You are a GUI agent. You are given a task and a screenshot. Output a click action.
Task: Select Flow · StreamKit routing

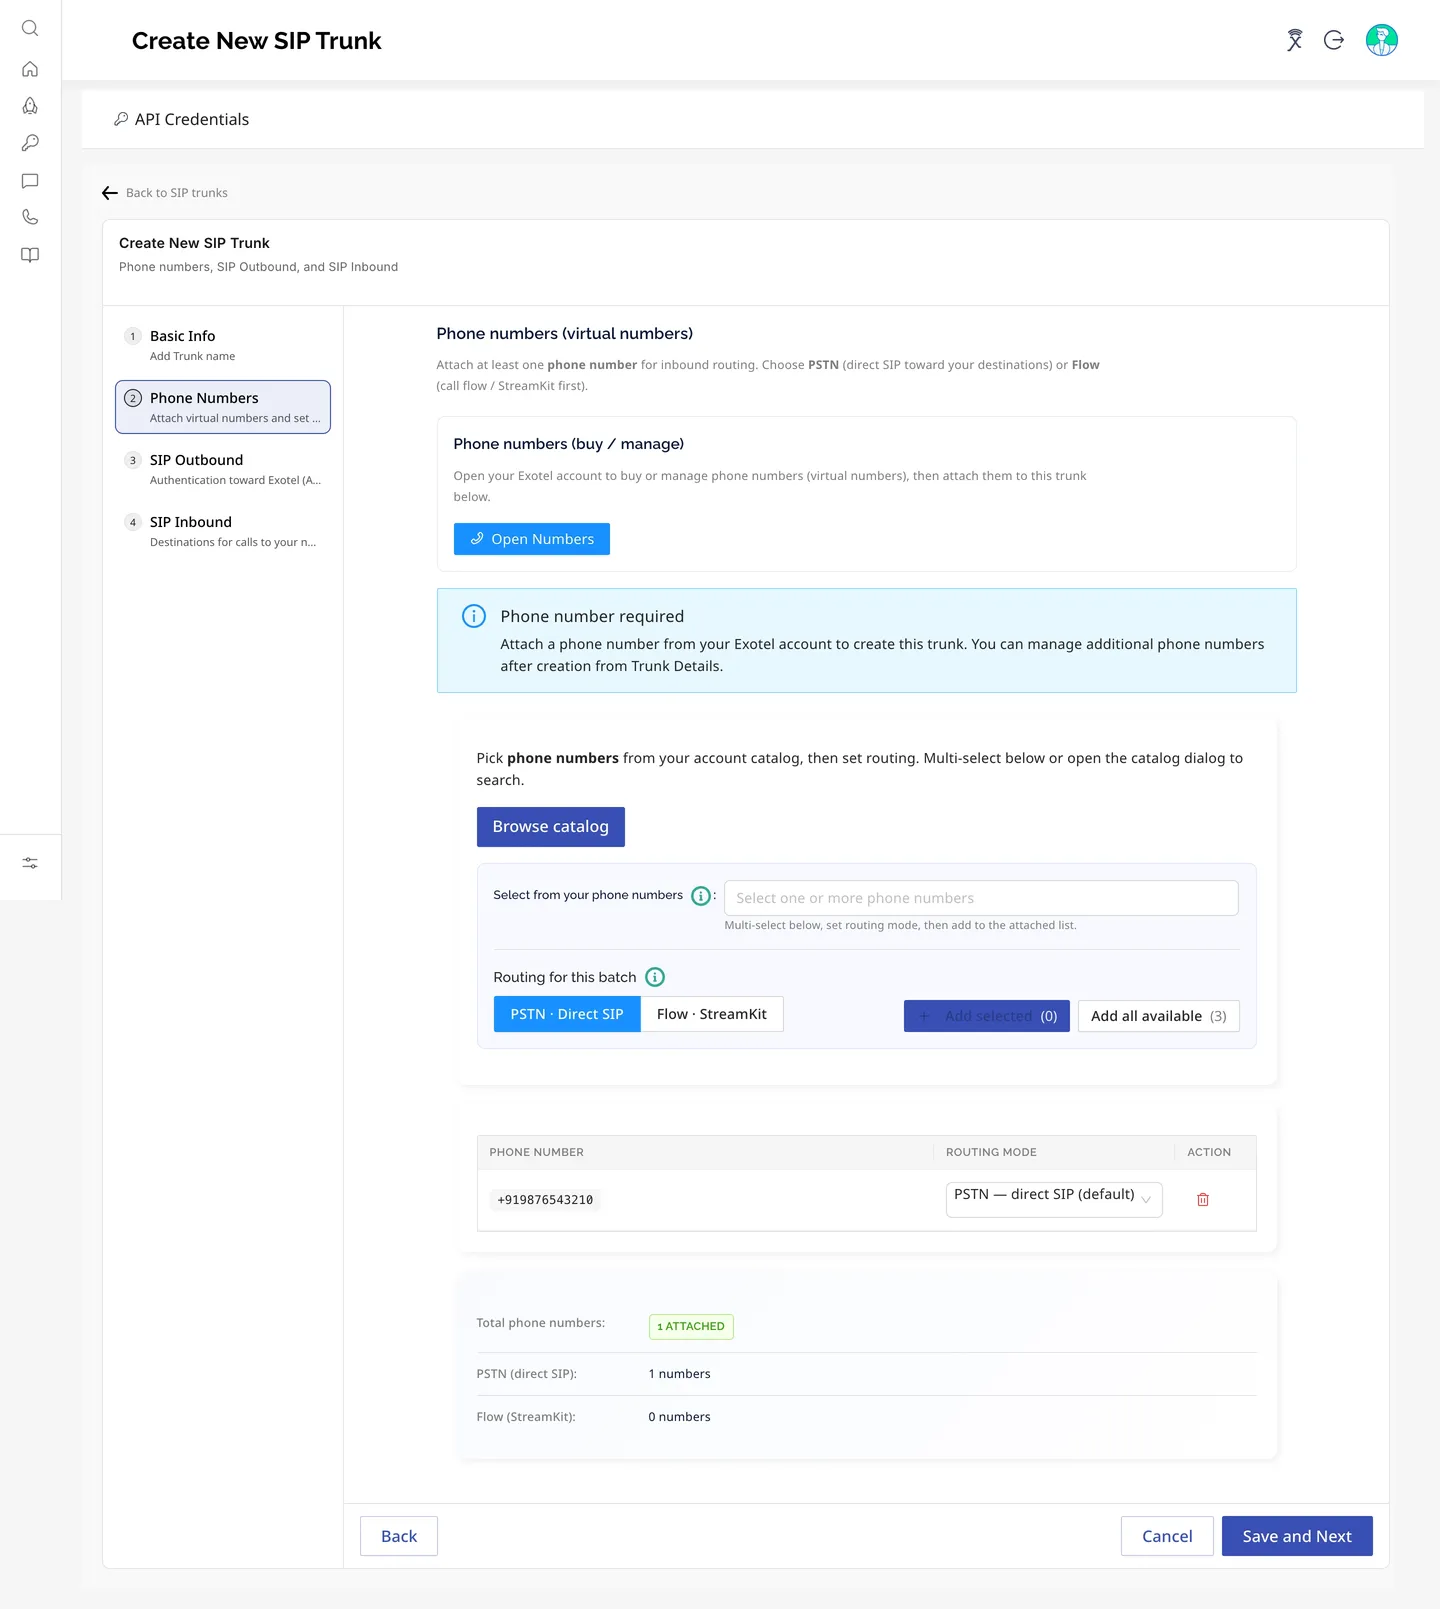pyautogui.click(x=712, y=1014)
